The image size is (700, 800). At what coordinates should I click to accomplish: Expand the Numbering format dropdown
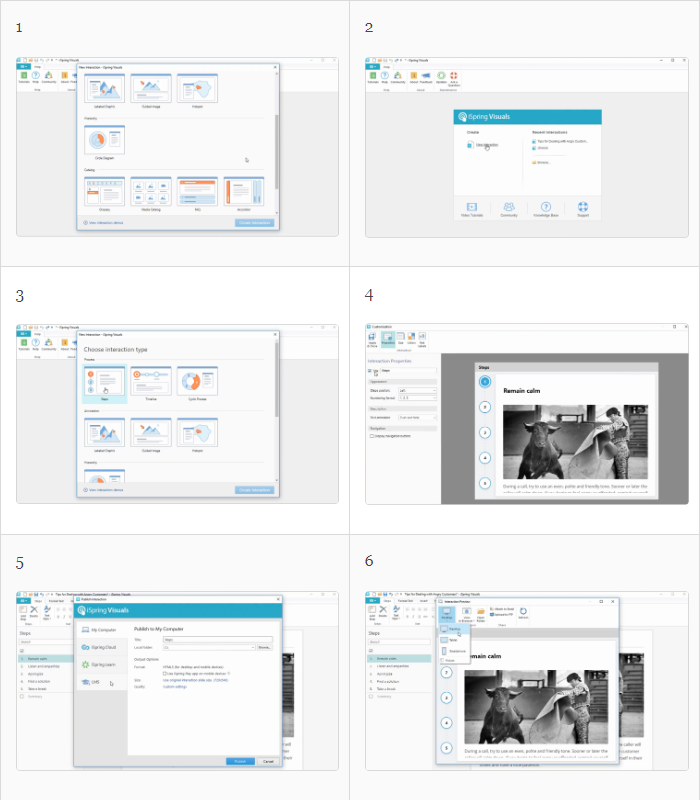pos(416,398)
